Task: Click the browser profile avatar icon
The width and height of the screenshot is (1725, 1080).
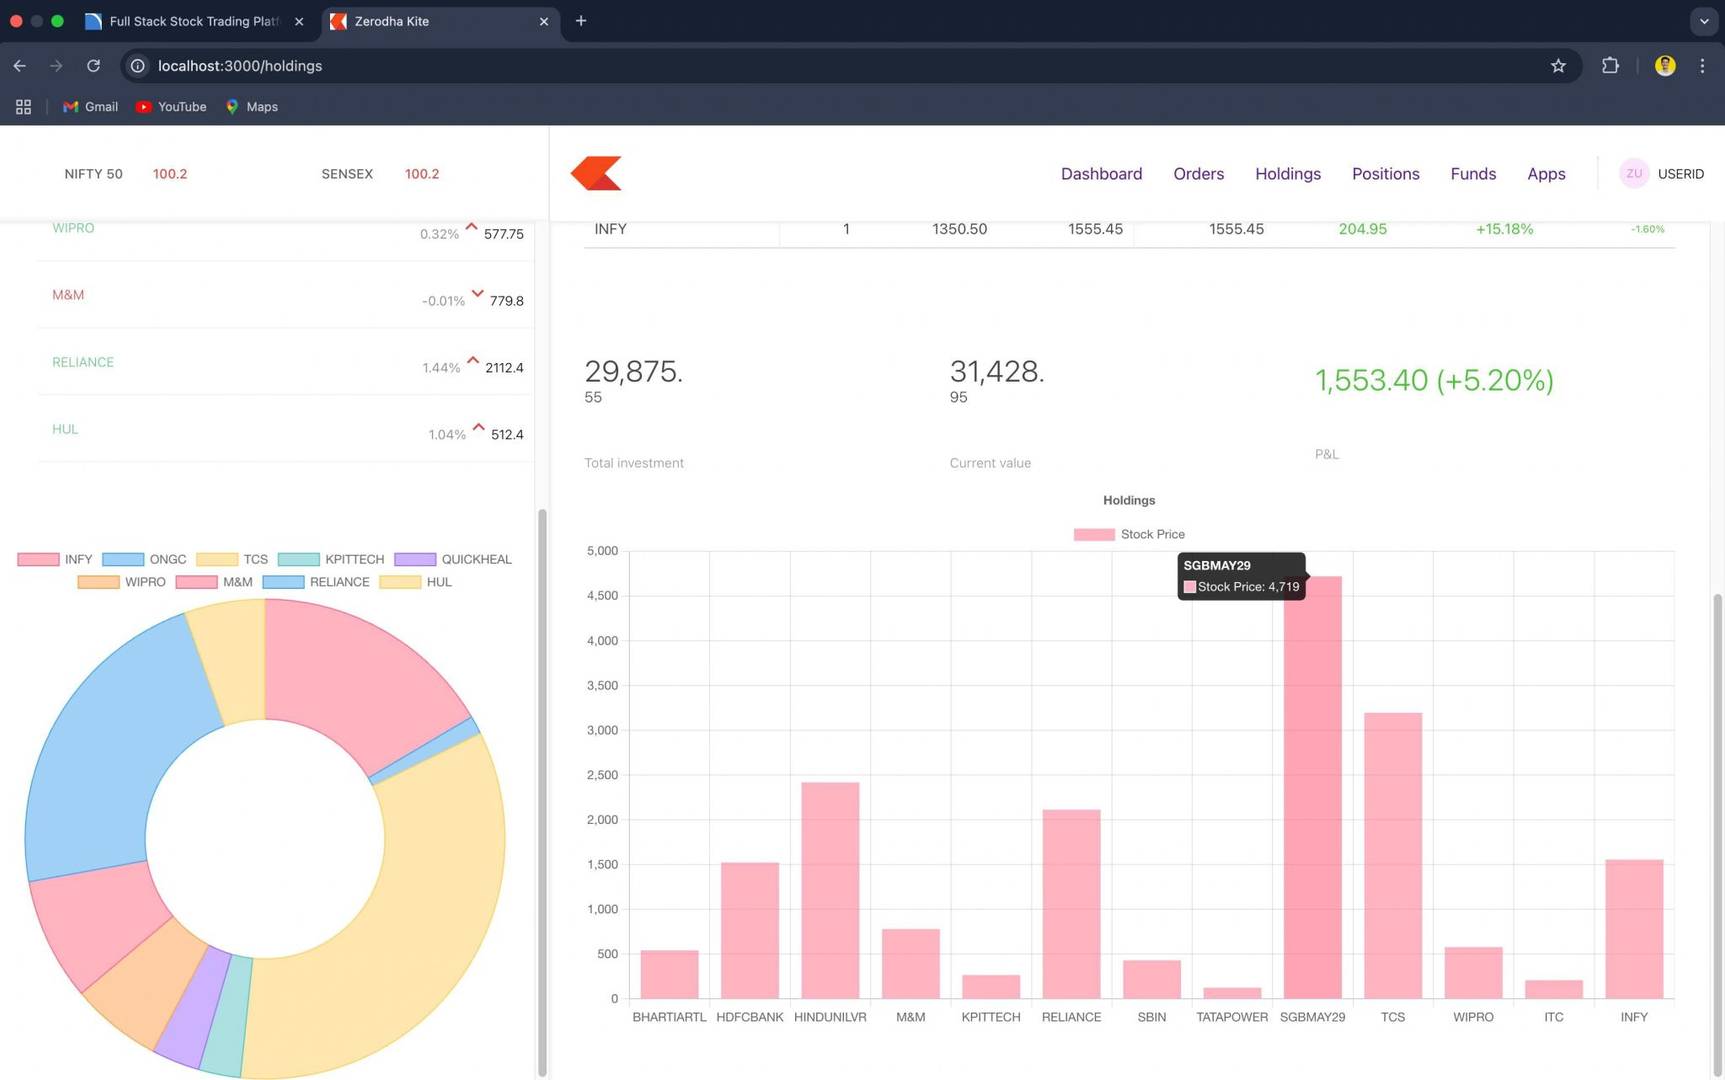Action: pyautogui.click(x=1665, y=65)
